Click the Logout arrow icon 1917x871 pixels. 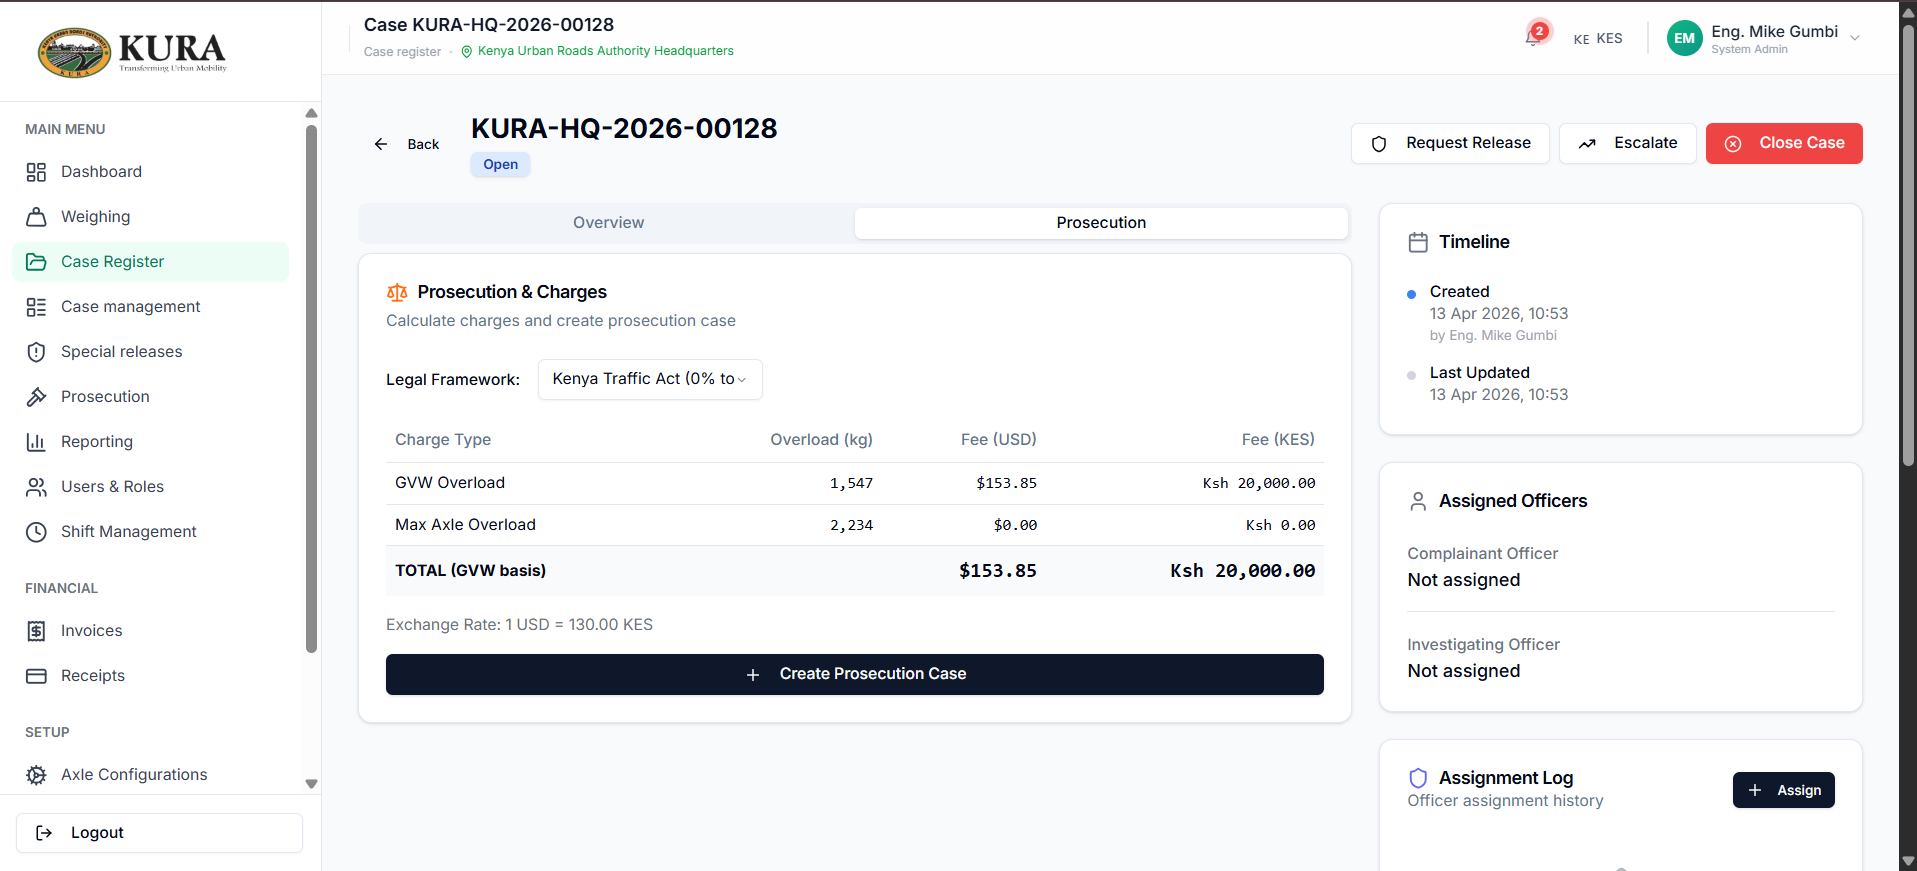44,833
